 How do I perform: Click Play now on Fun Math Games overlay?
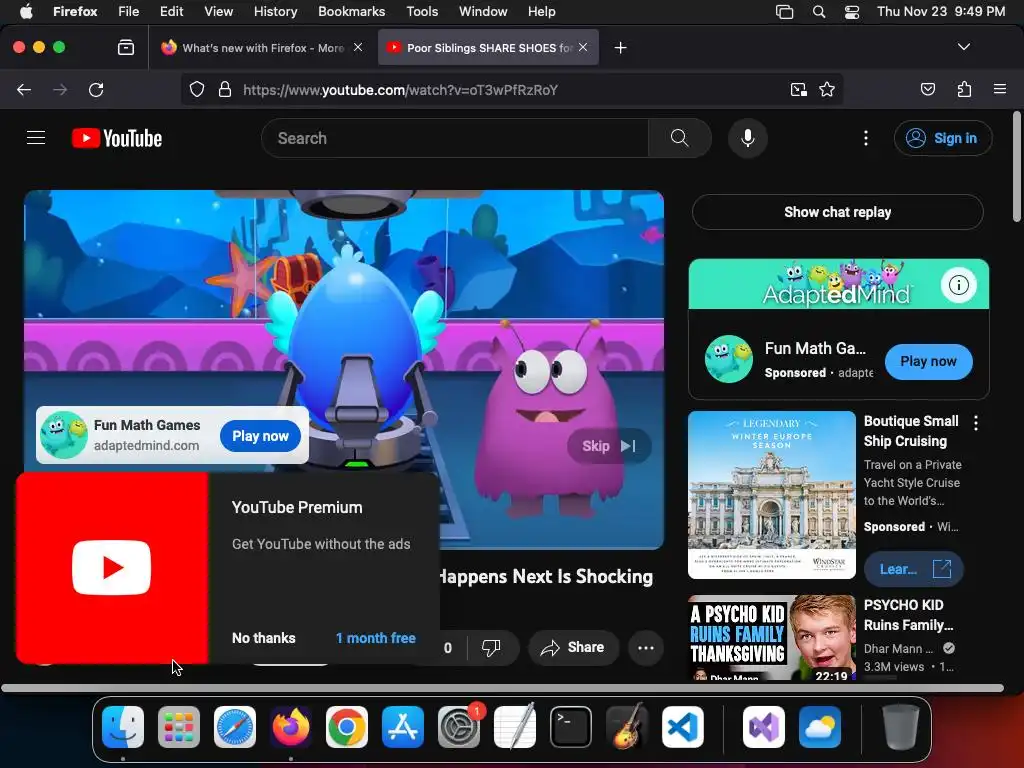point(260,436)
